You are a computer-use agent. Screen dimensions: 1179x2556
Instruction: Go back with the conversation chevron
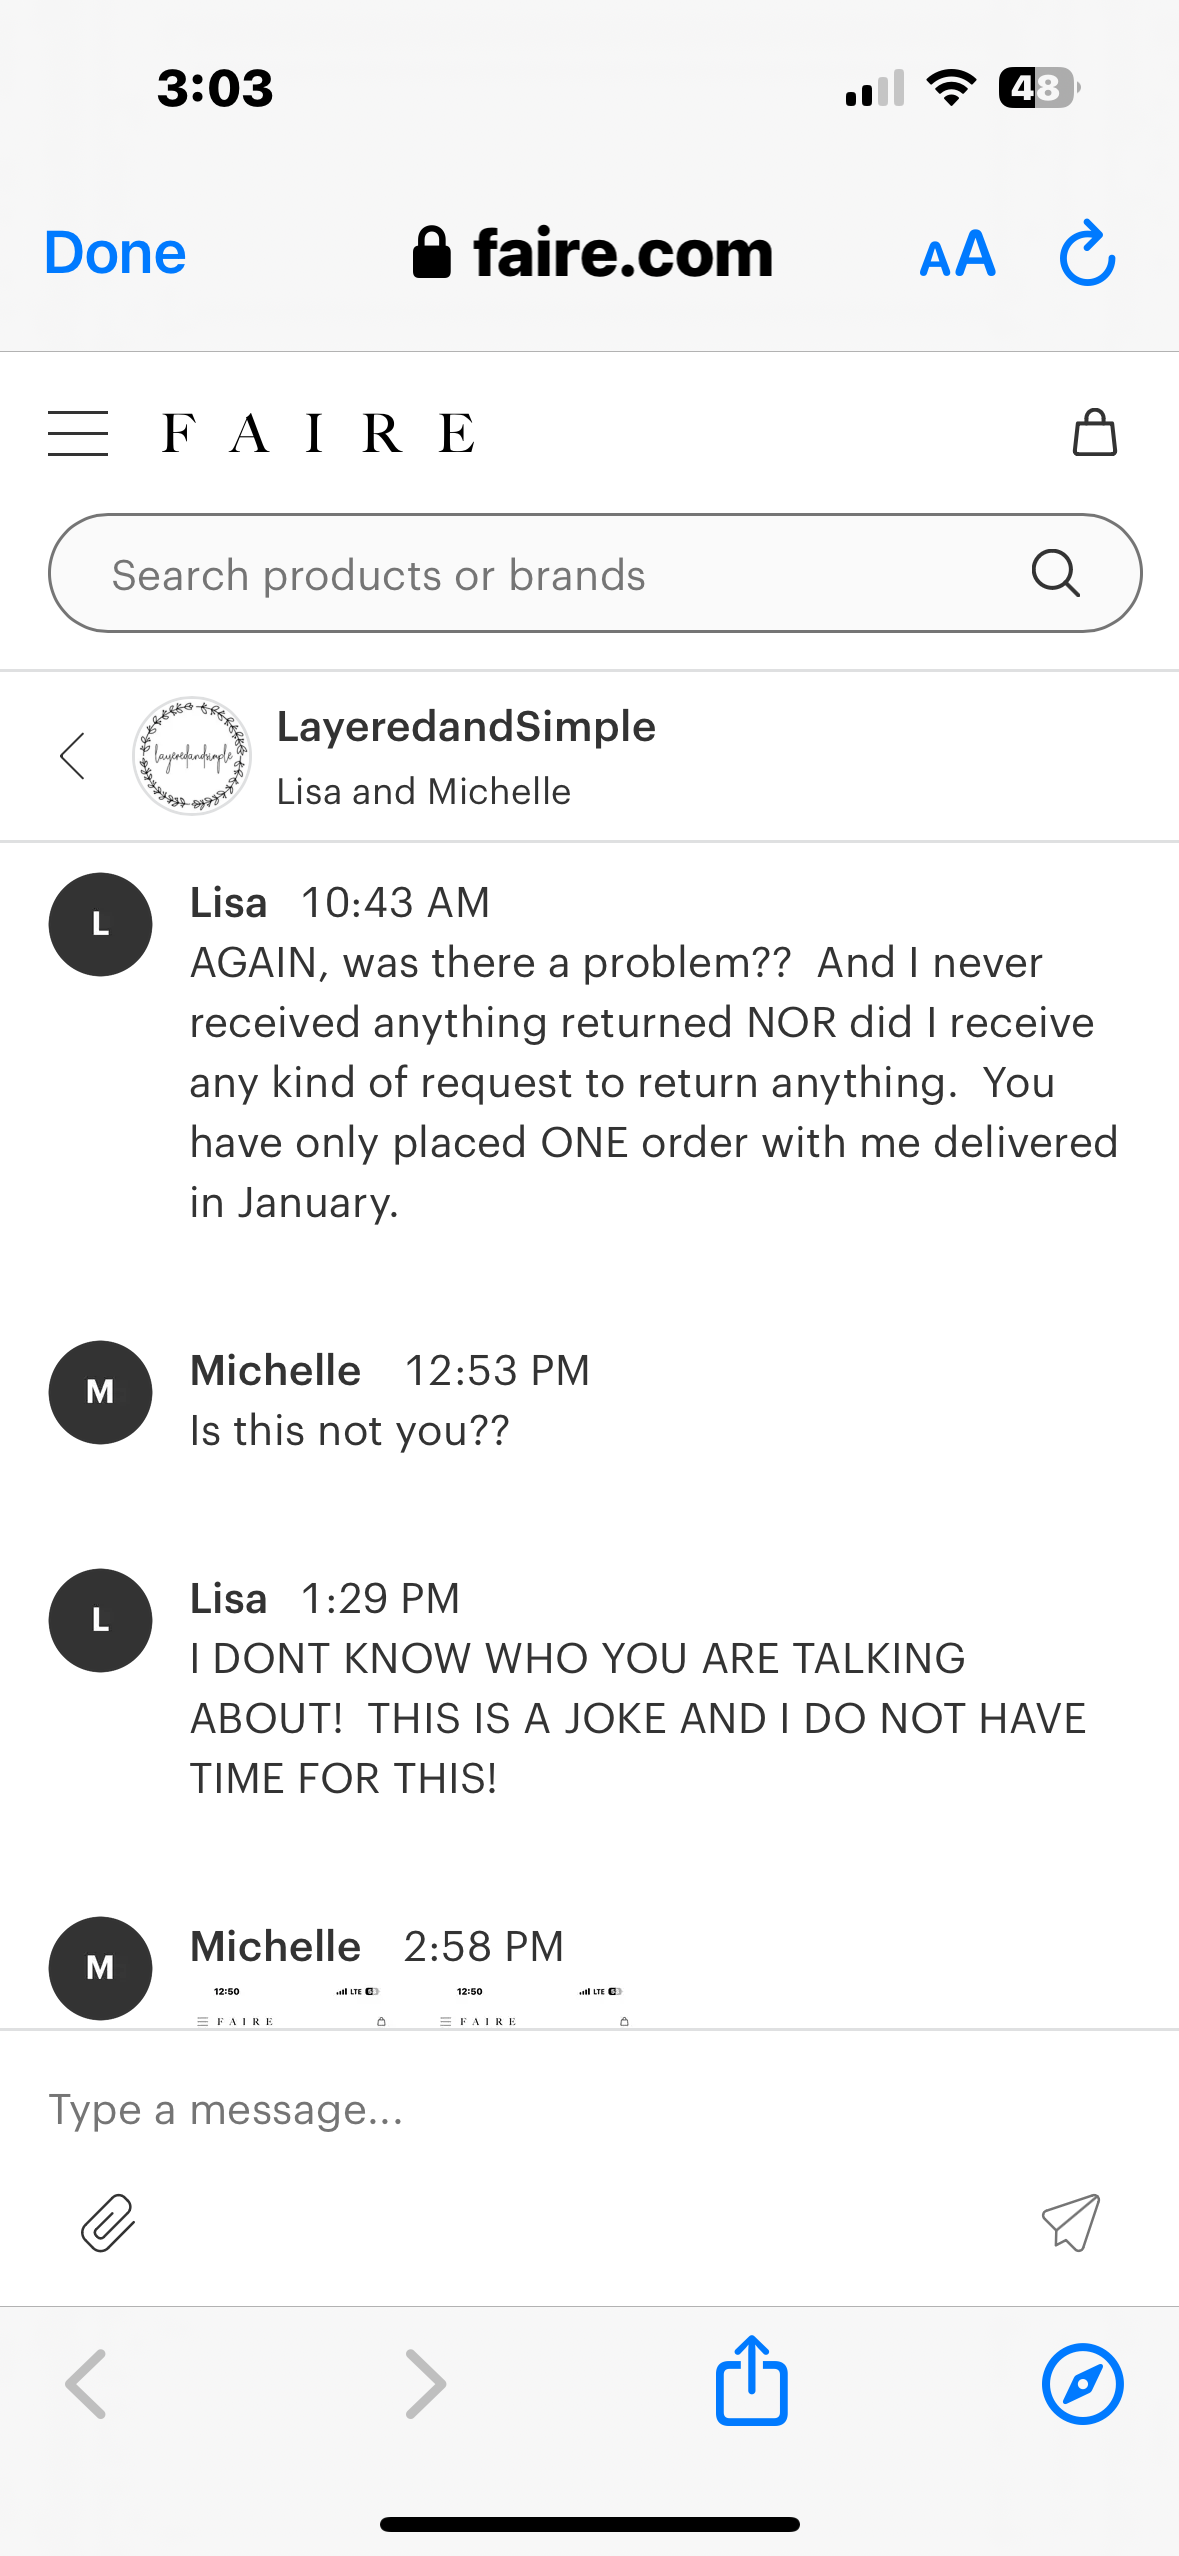72,756
